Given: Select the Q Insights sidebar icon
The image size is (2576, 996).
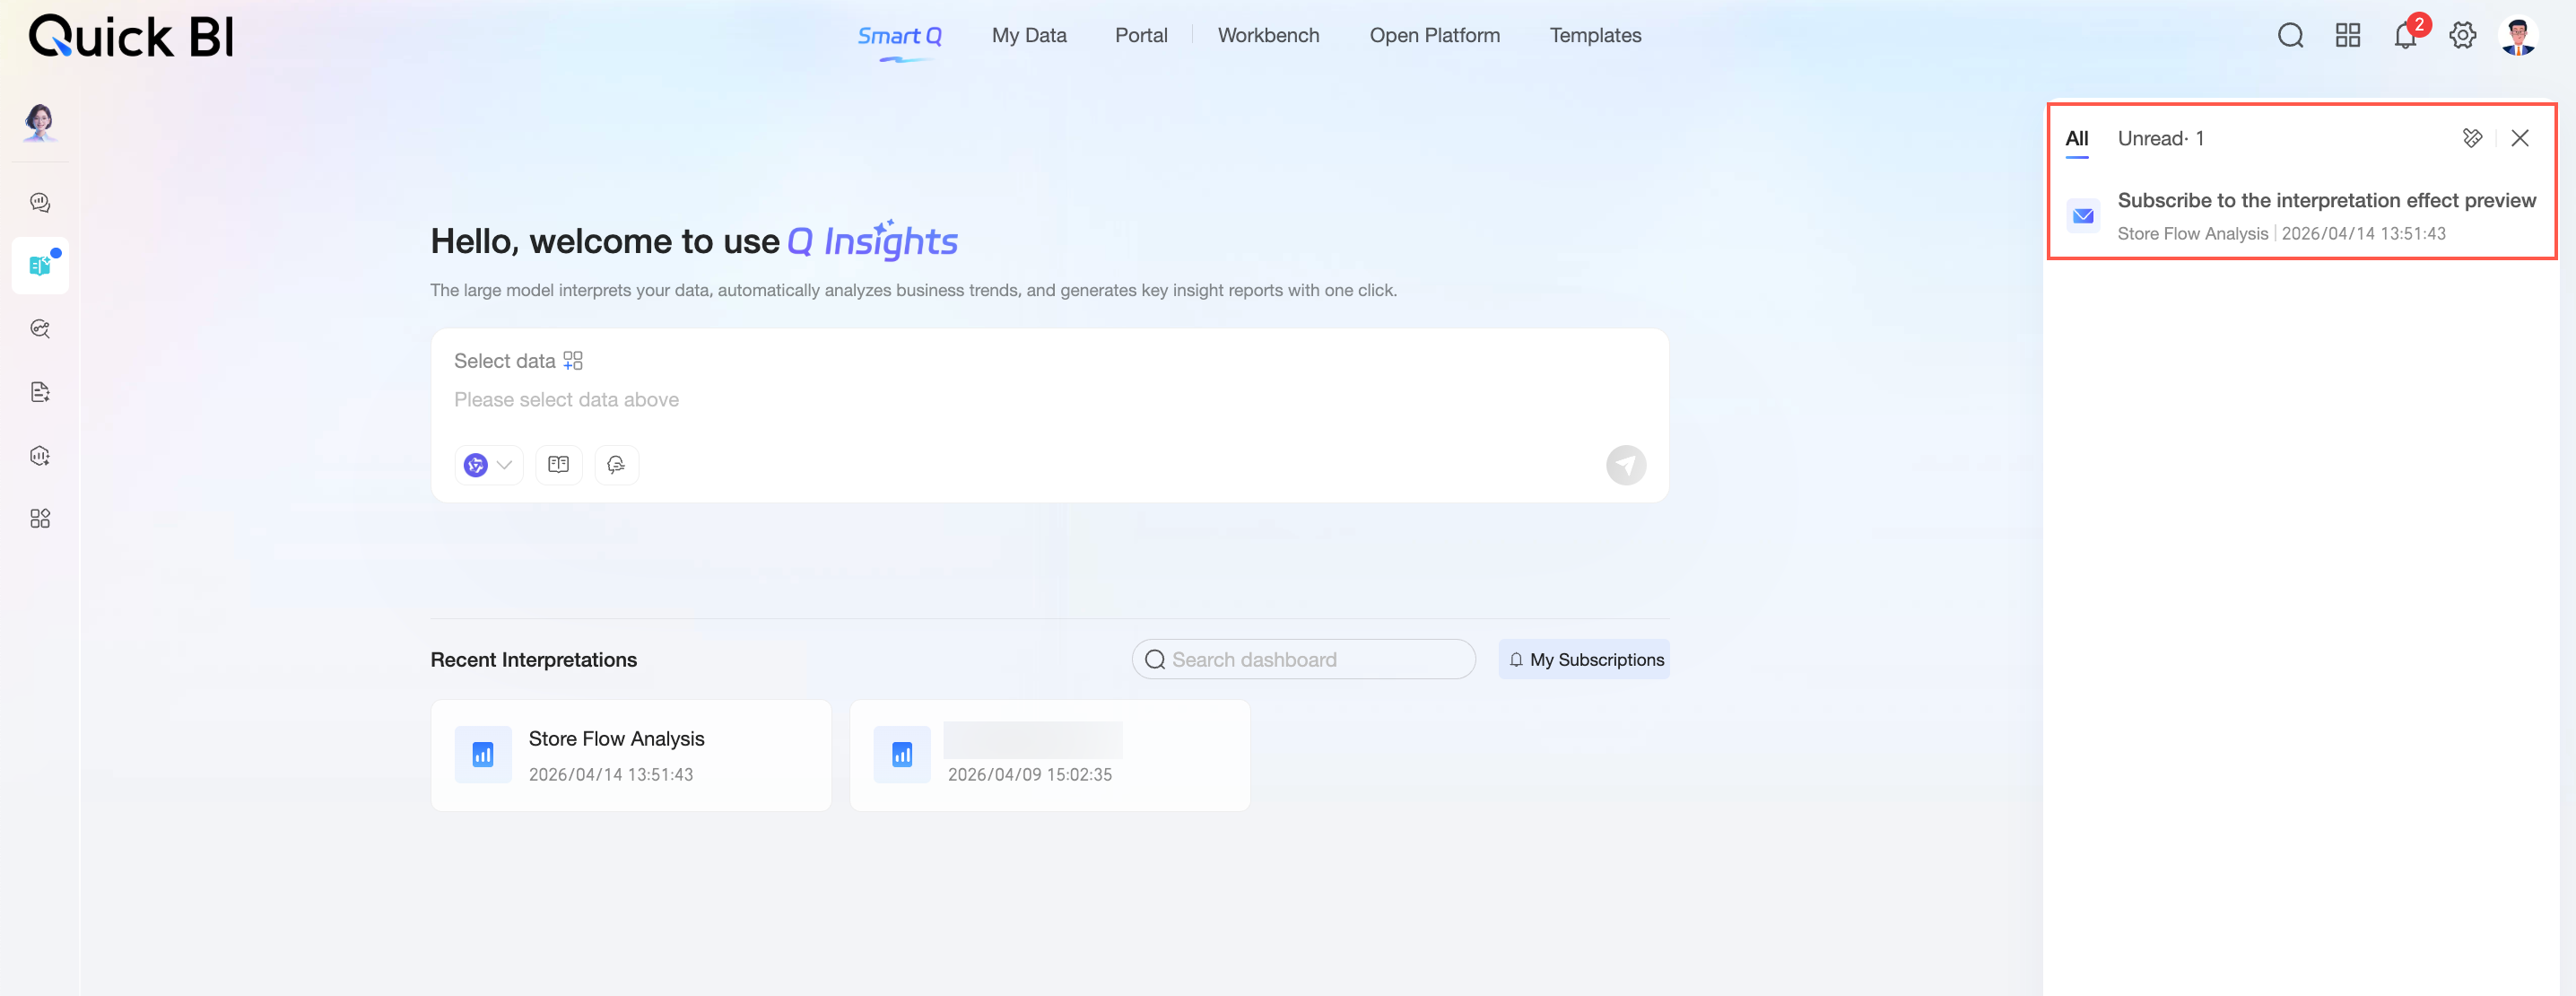Looking at the screenshot, I should [x=40, y=265].
